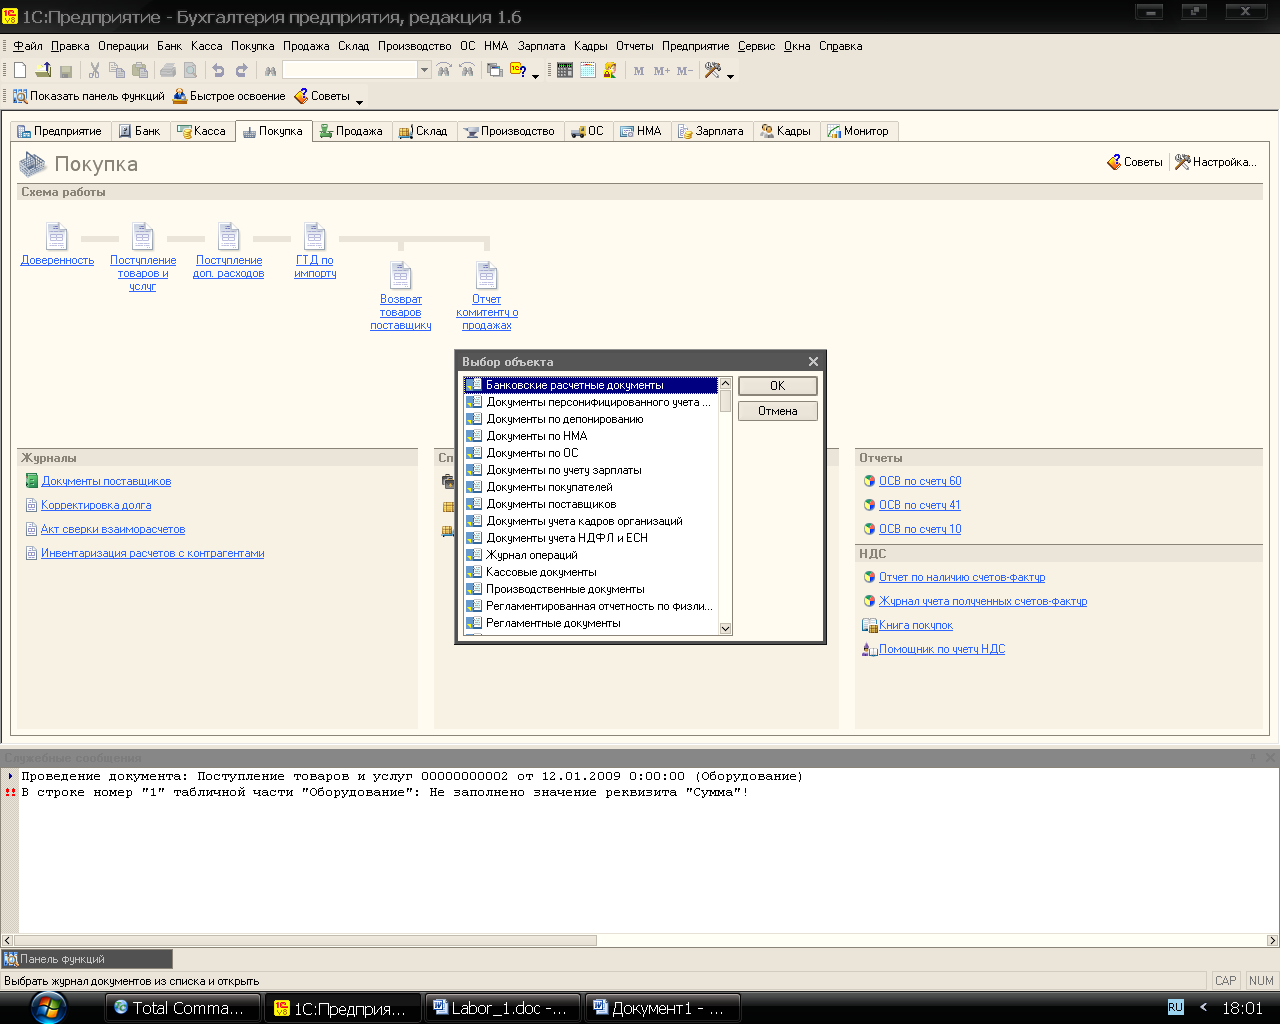
Task: Click Показать панель функций toolbar button
Action: coord(88,96)
